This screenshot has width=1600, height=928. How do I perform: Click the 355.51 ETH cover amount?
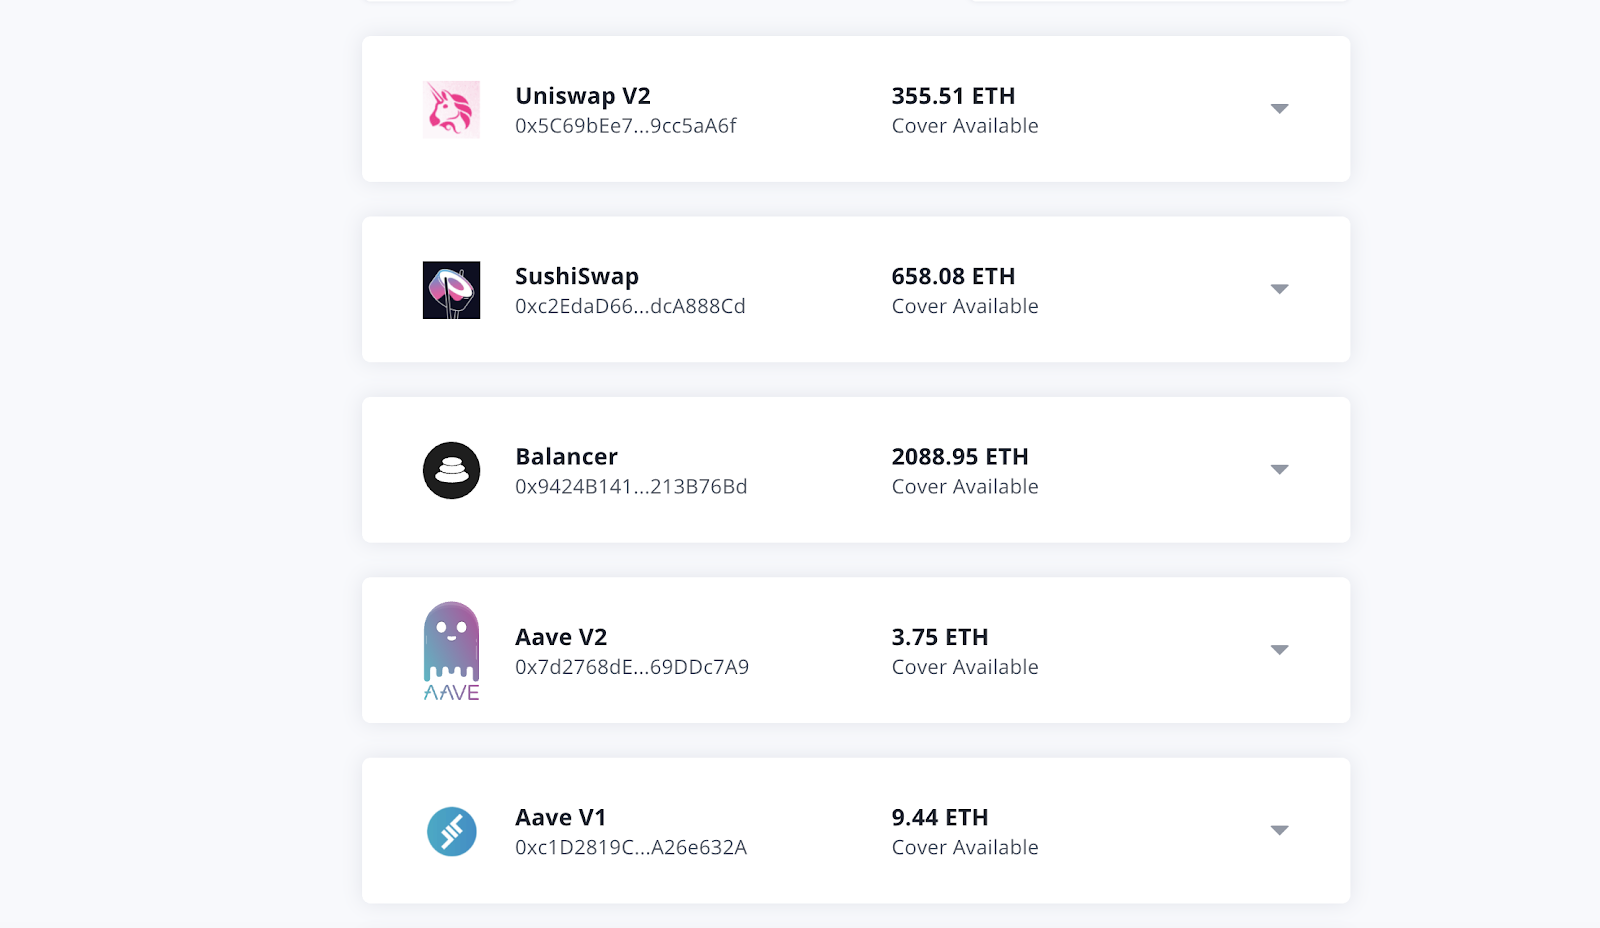(x=953, y=96)
